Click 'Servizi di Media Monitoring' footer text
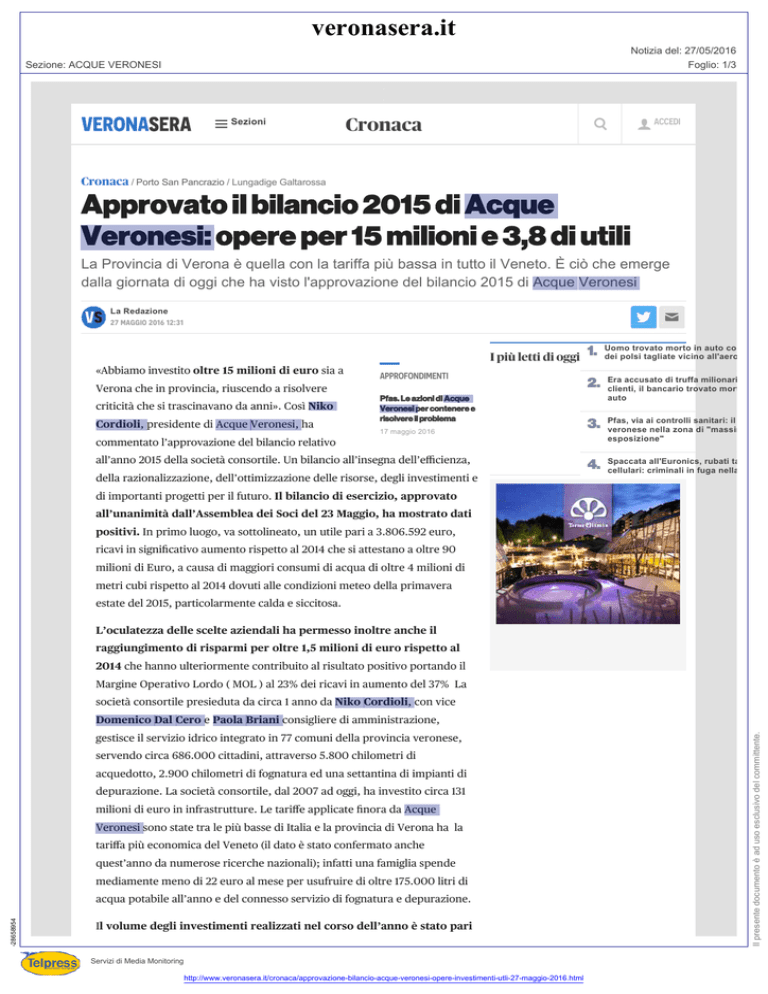This screenshot has height=994, width=768. point(137,961)
